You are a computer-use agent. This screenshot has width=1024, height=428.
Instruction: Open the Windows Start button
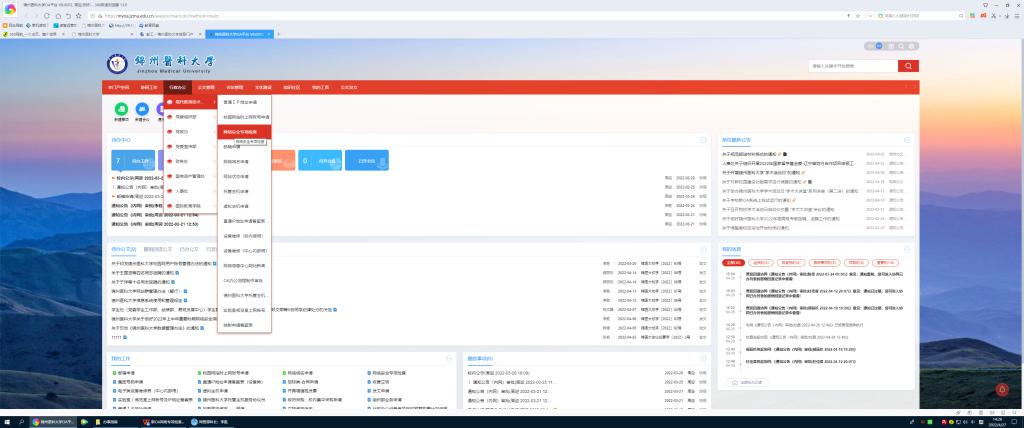coord(7,422)
